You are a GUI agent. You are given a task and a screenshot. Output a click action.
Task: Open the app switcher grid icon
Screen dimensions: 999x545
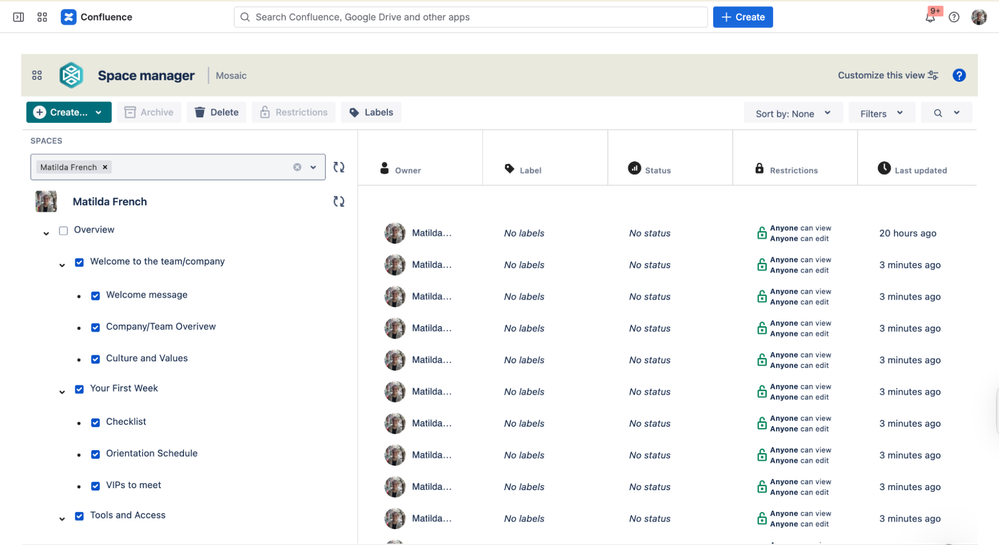click(42, 17)
